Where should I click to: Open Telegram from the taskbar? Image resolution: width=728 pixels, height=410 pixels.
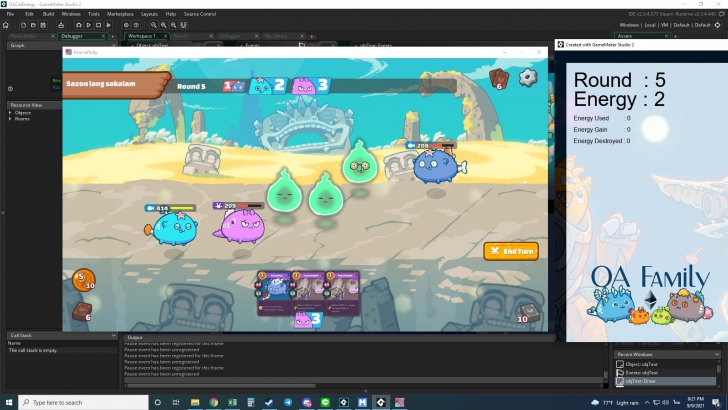coord(288,402)
